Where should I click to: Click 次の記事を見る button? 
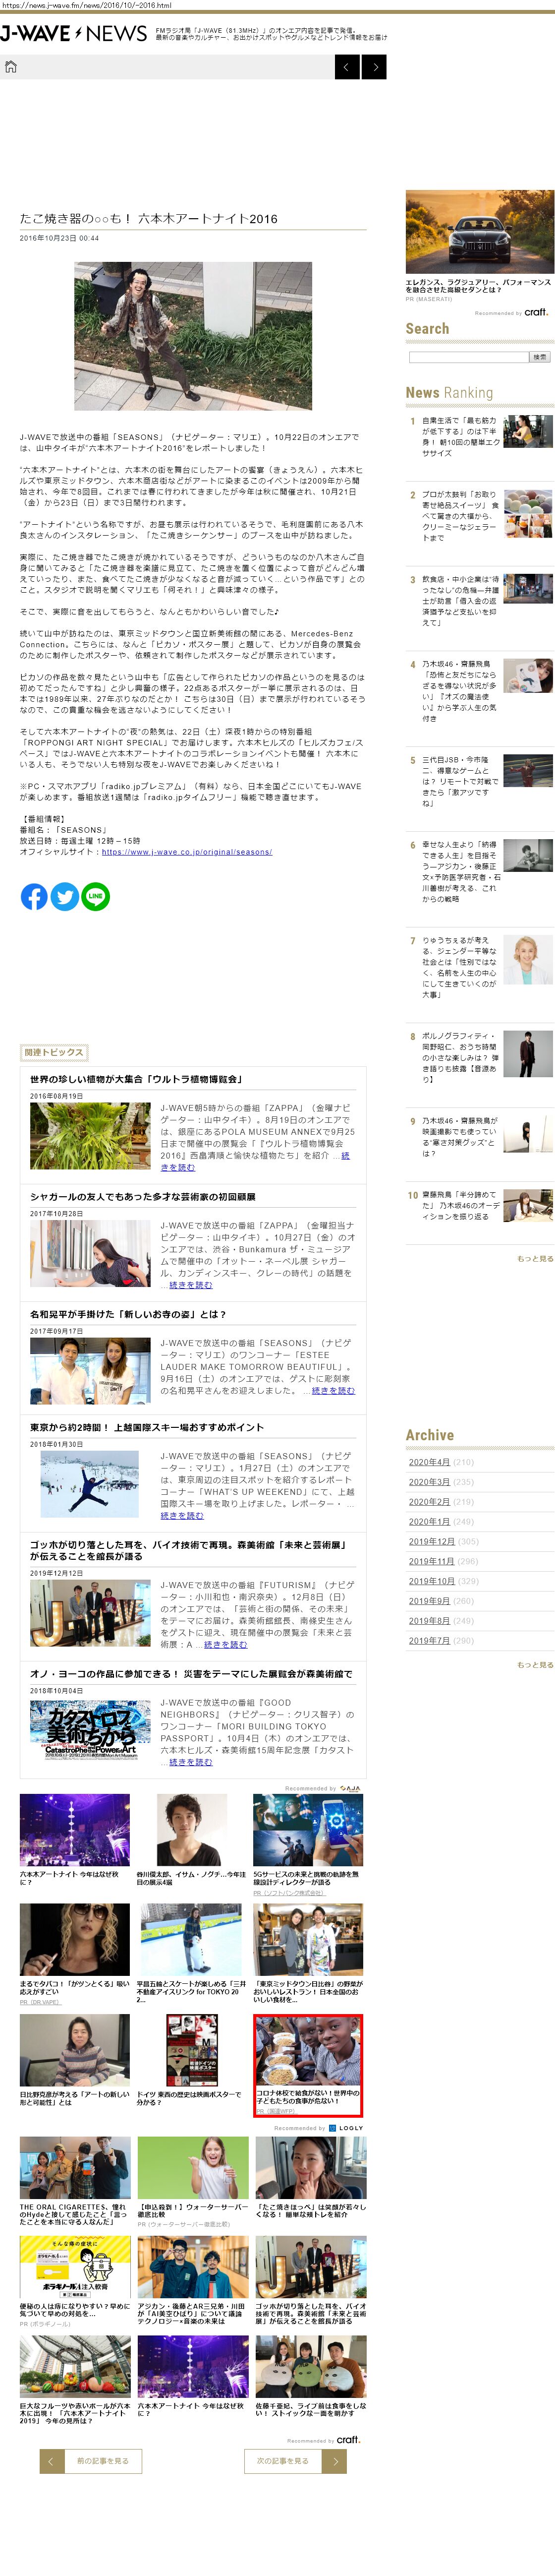[283, 2460]
